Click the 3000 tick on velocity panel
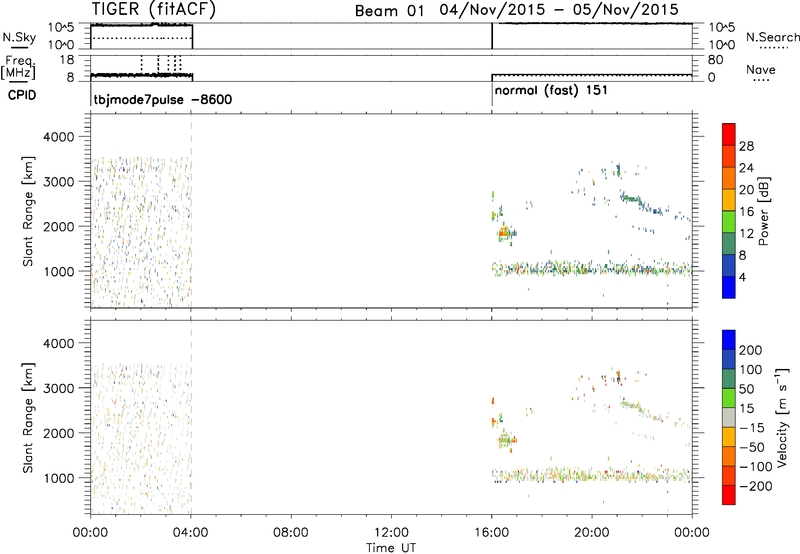This screenshot has height=554, width=800. click(59, 388)
